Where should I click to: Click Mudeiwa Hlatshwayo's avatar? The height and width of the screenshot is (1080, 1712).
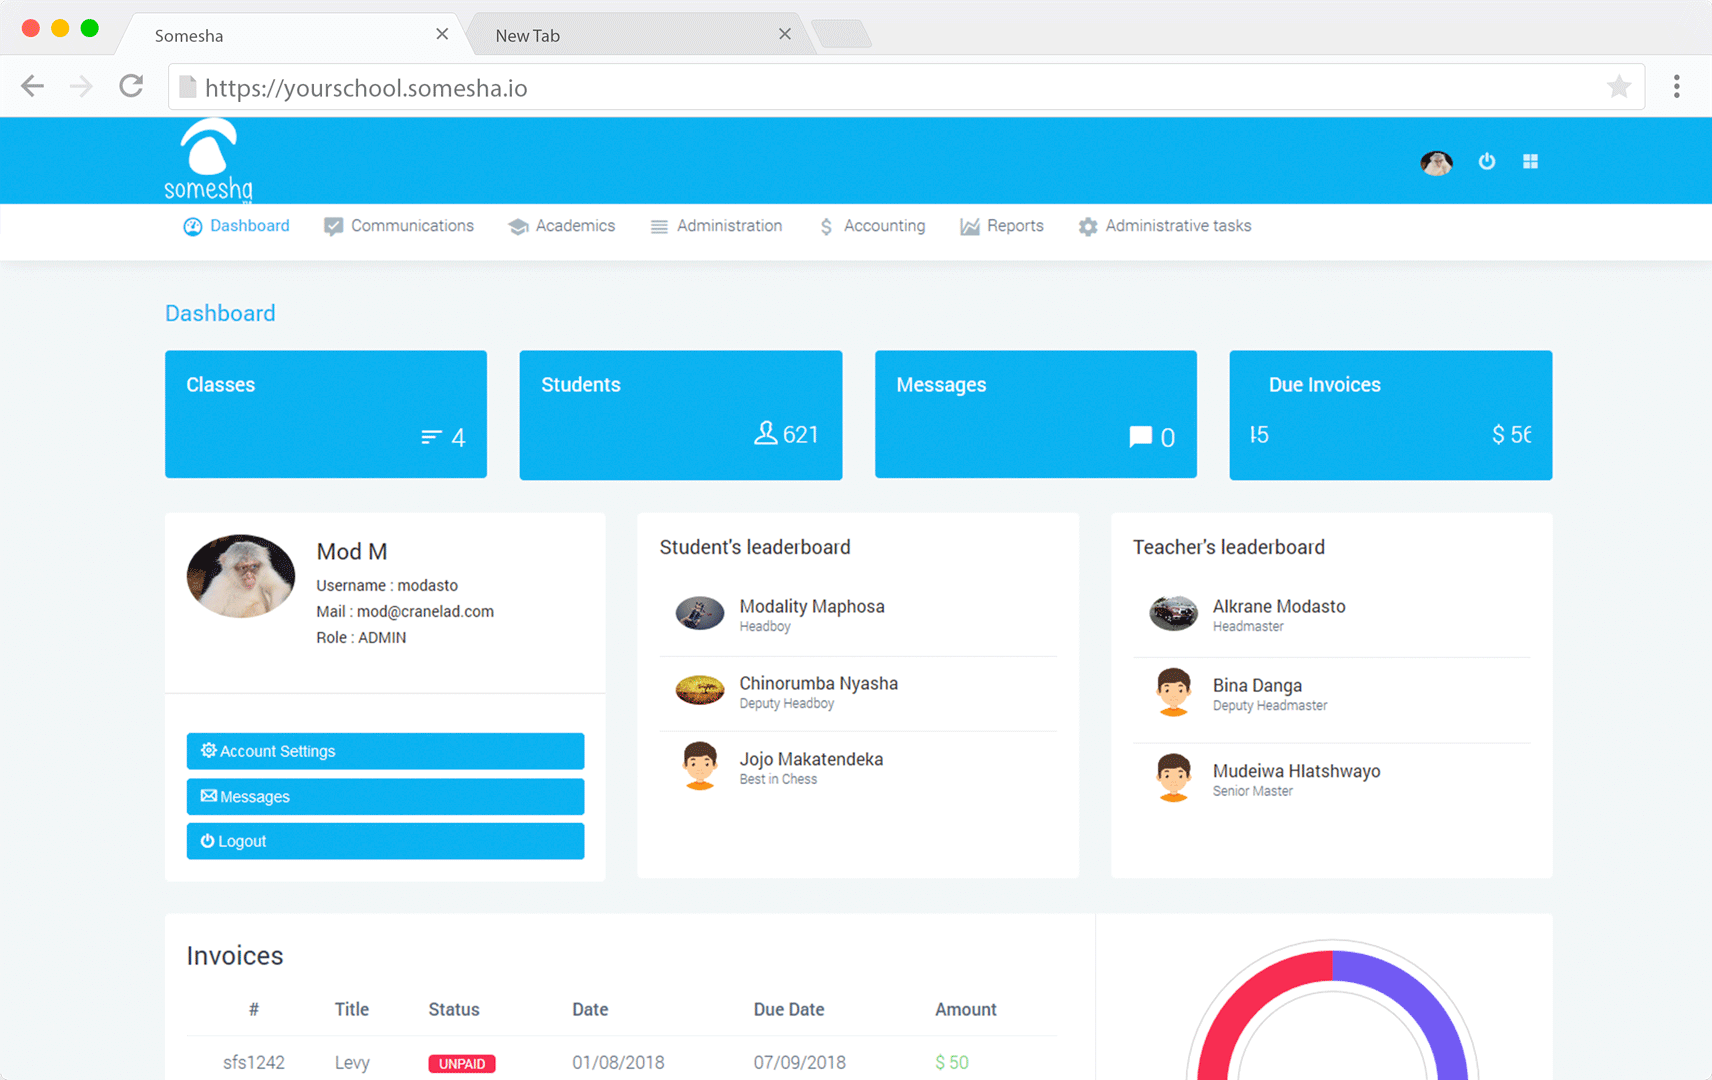[1173, 777]
